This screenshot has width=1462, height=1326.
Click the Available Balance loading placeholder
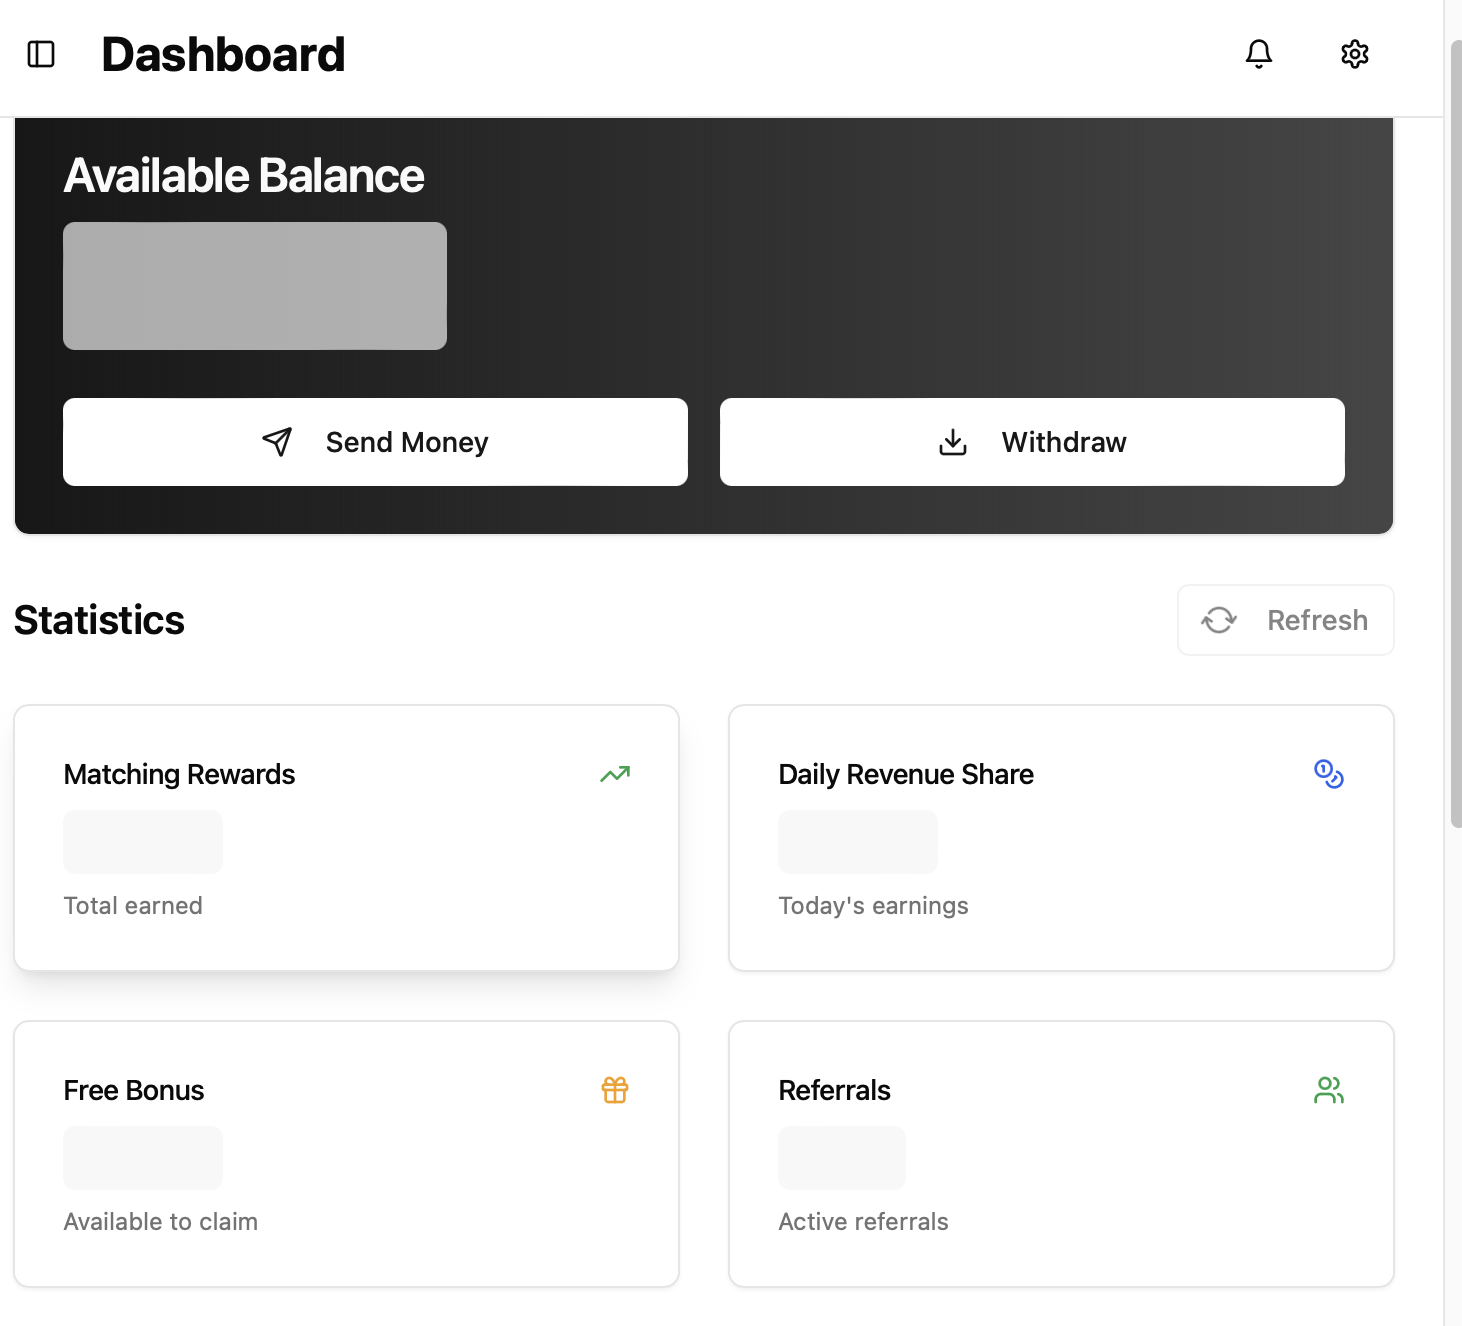255,286
